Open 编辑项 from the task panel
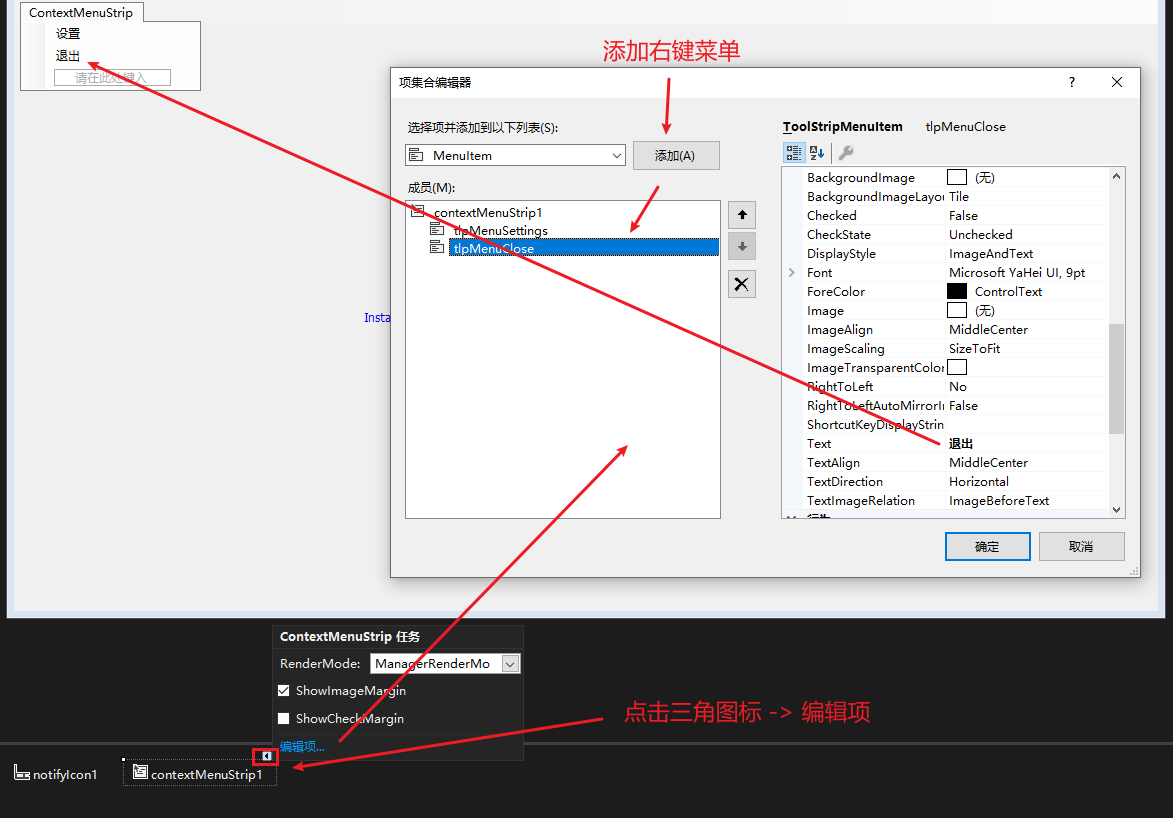 pyautogui.click(x=302, y=745)
